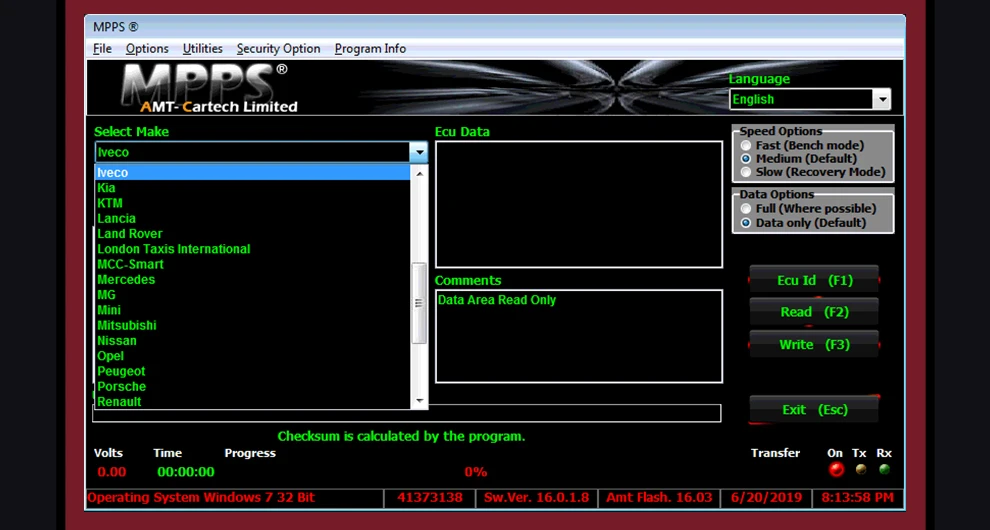Choose Iveco from the make list
Viewport: 990px width, 530px height.
point(253,172)
